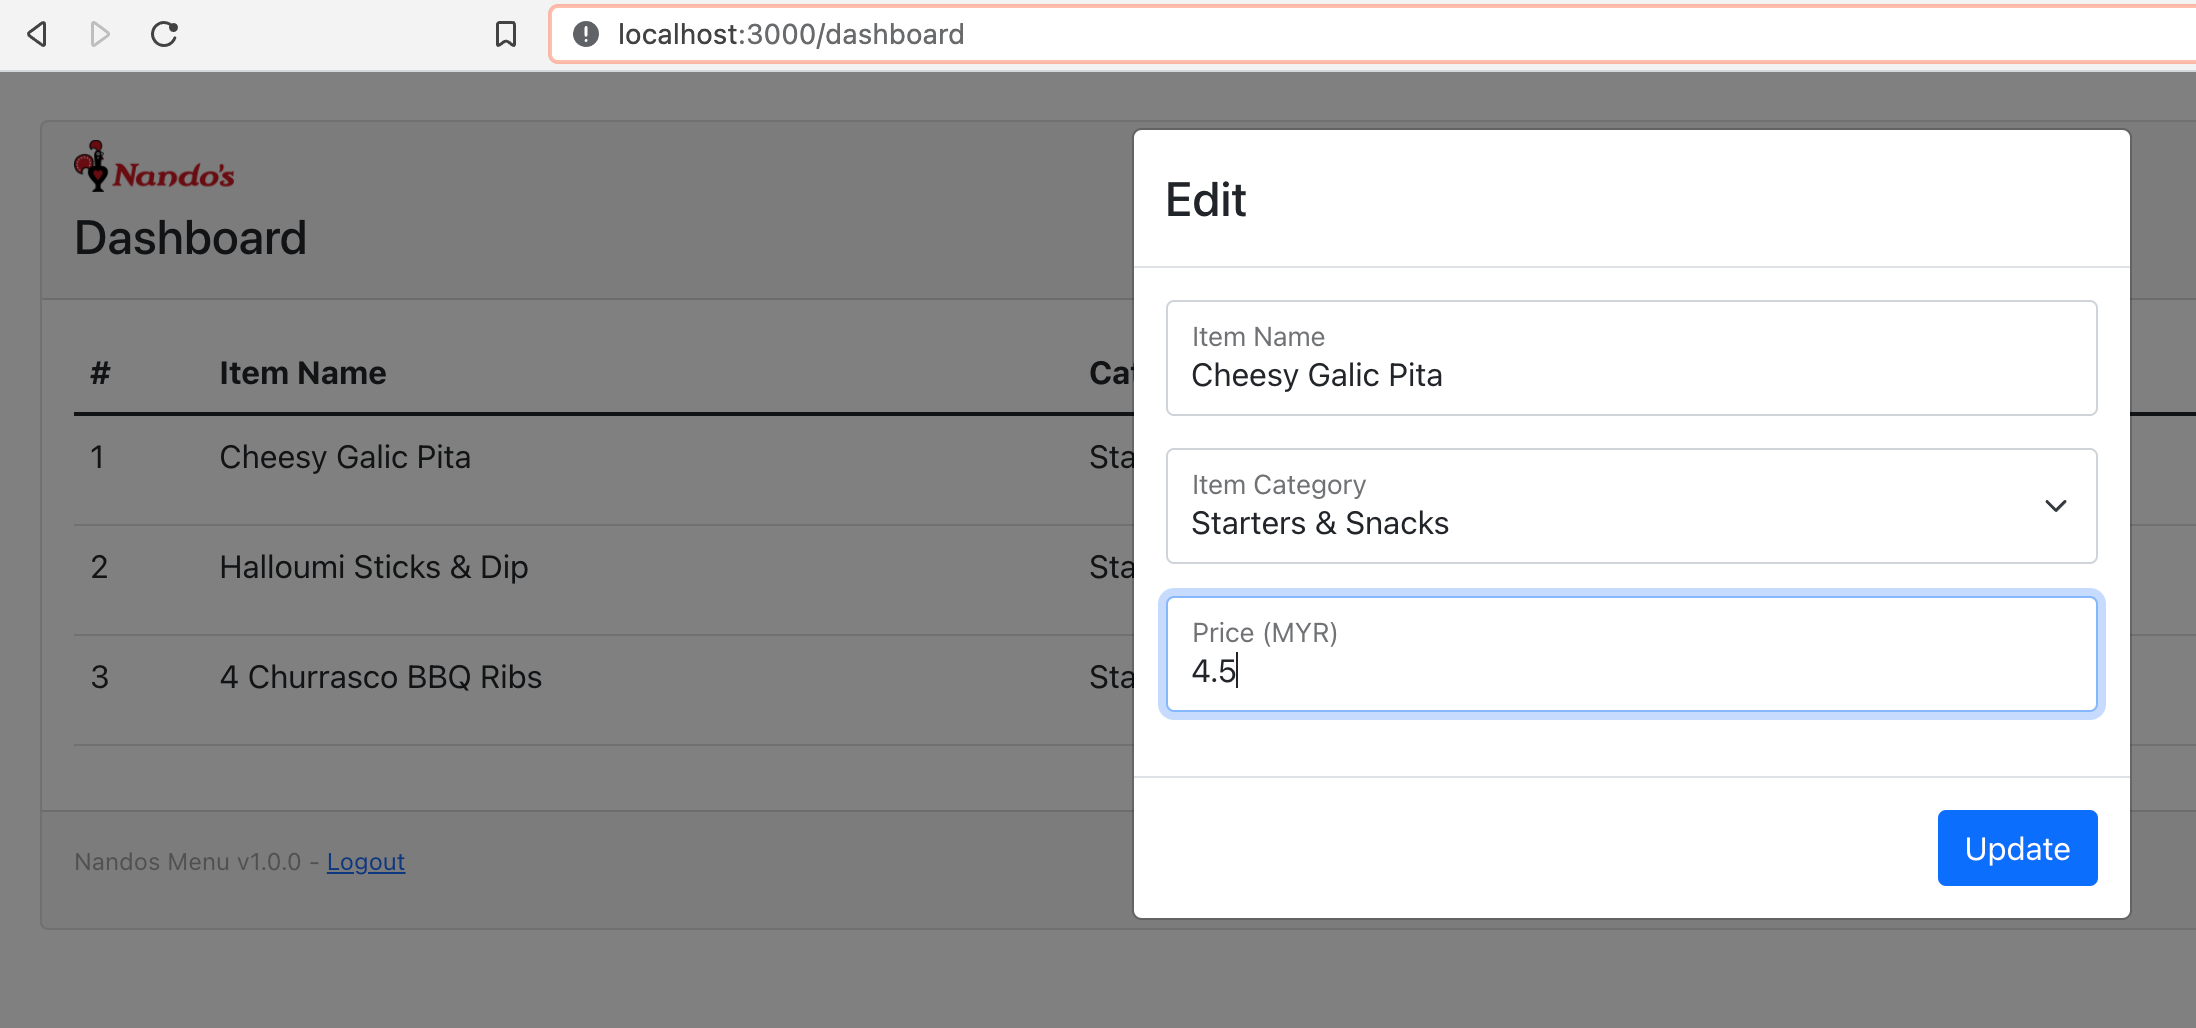Expand the Item Category chevron

pyautogui.click(x=2055, y=506)
